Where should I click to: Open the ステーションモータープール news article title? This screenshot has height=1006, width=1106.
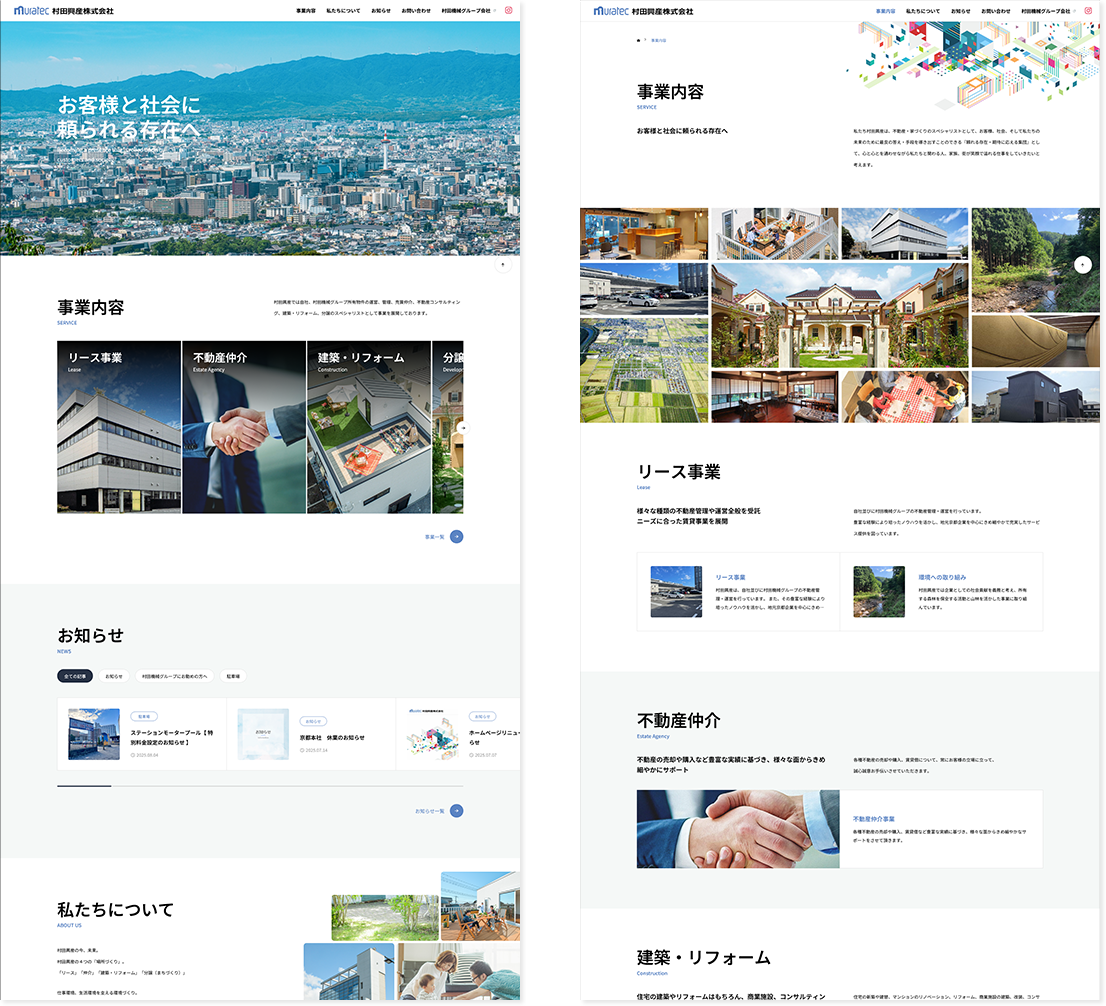171,737
